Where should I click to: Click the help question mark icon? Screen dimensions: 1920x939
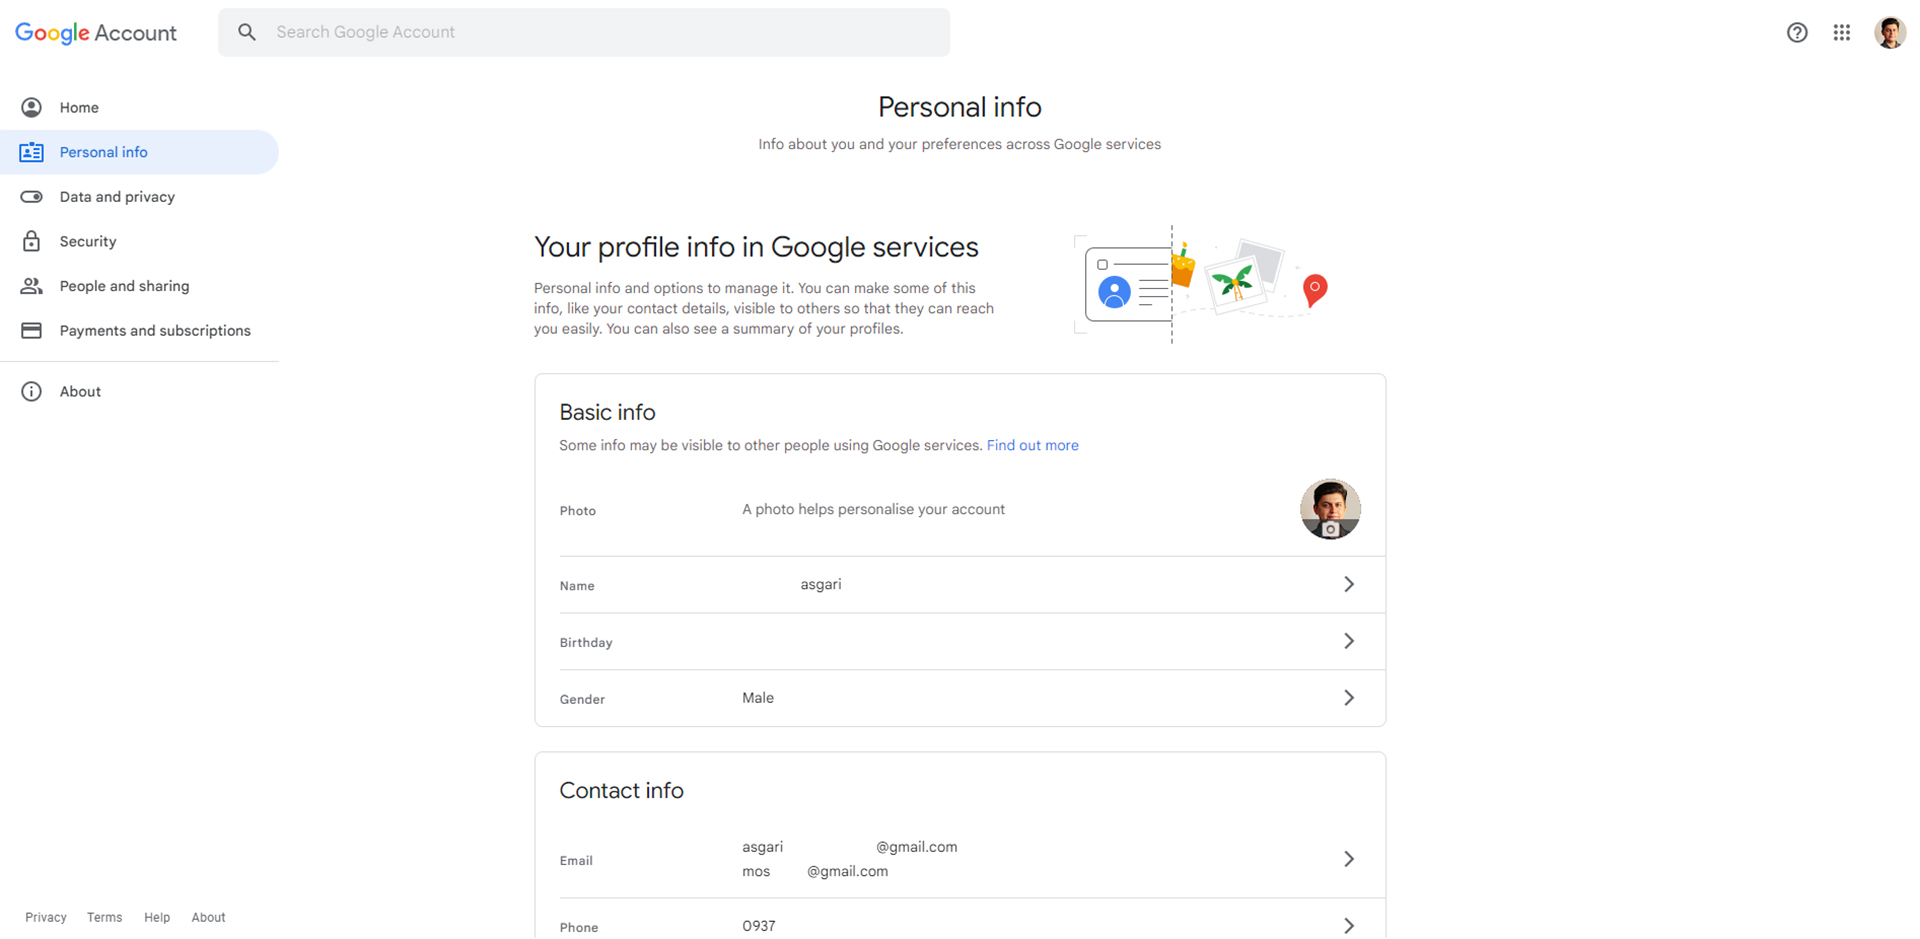coord(1797,33)
